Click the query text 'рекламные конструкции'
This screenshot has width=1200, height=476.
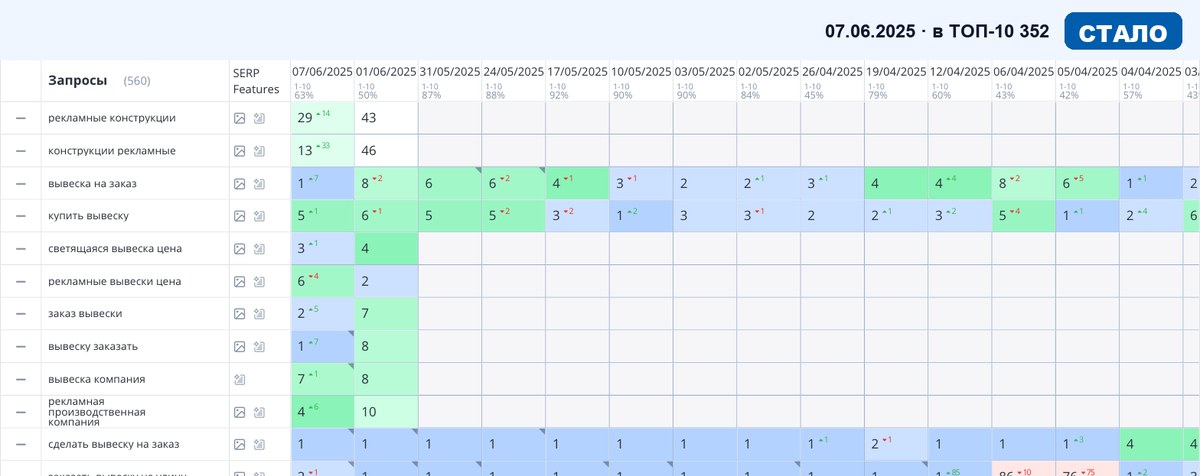tap(112, 118)
